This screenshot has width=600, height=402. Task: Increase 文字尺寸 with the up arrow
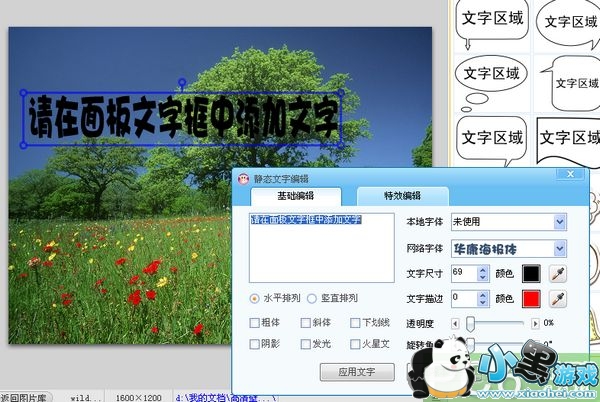(483, 270)
